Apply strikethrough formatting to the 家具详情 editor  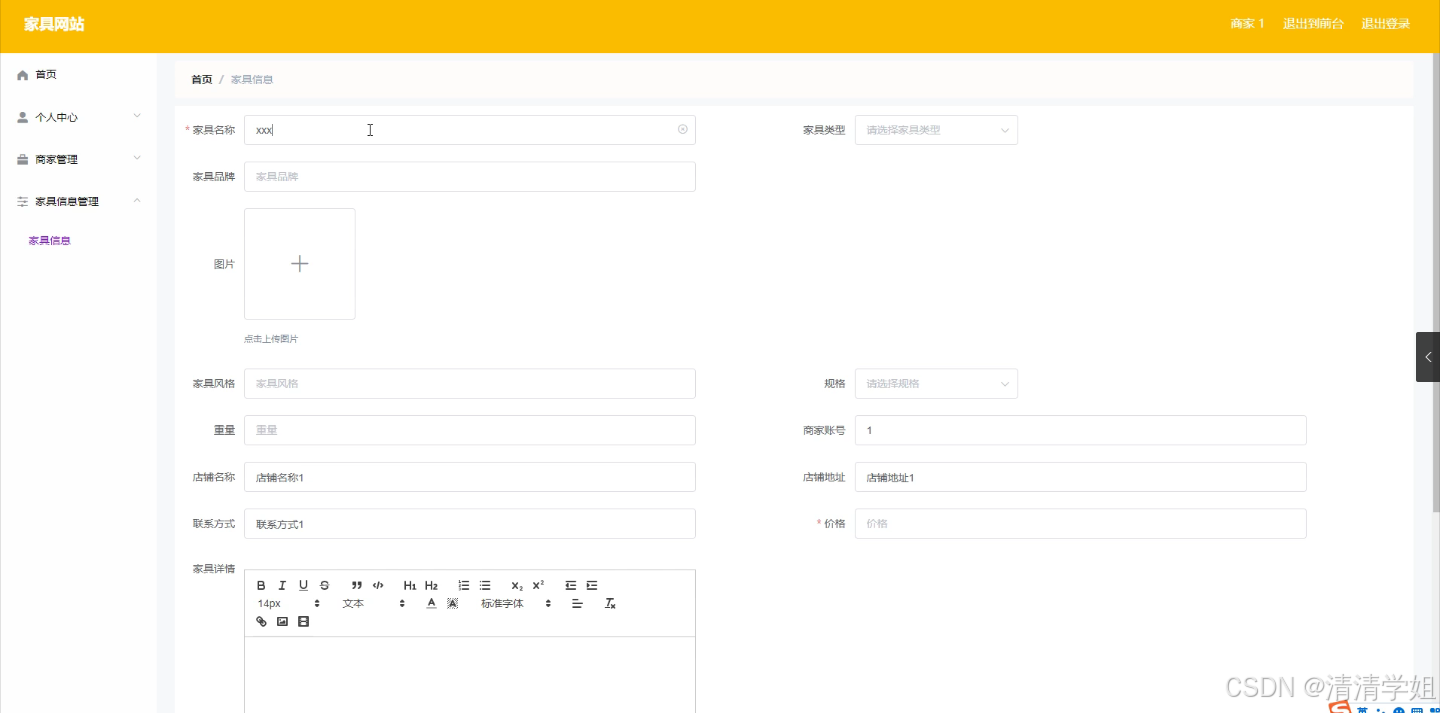coord(324,586)
